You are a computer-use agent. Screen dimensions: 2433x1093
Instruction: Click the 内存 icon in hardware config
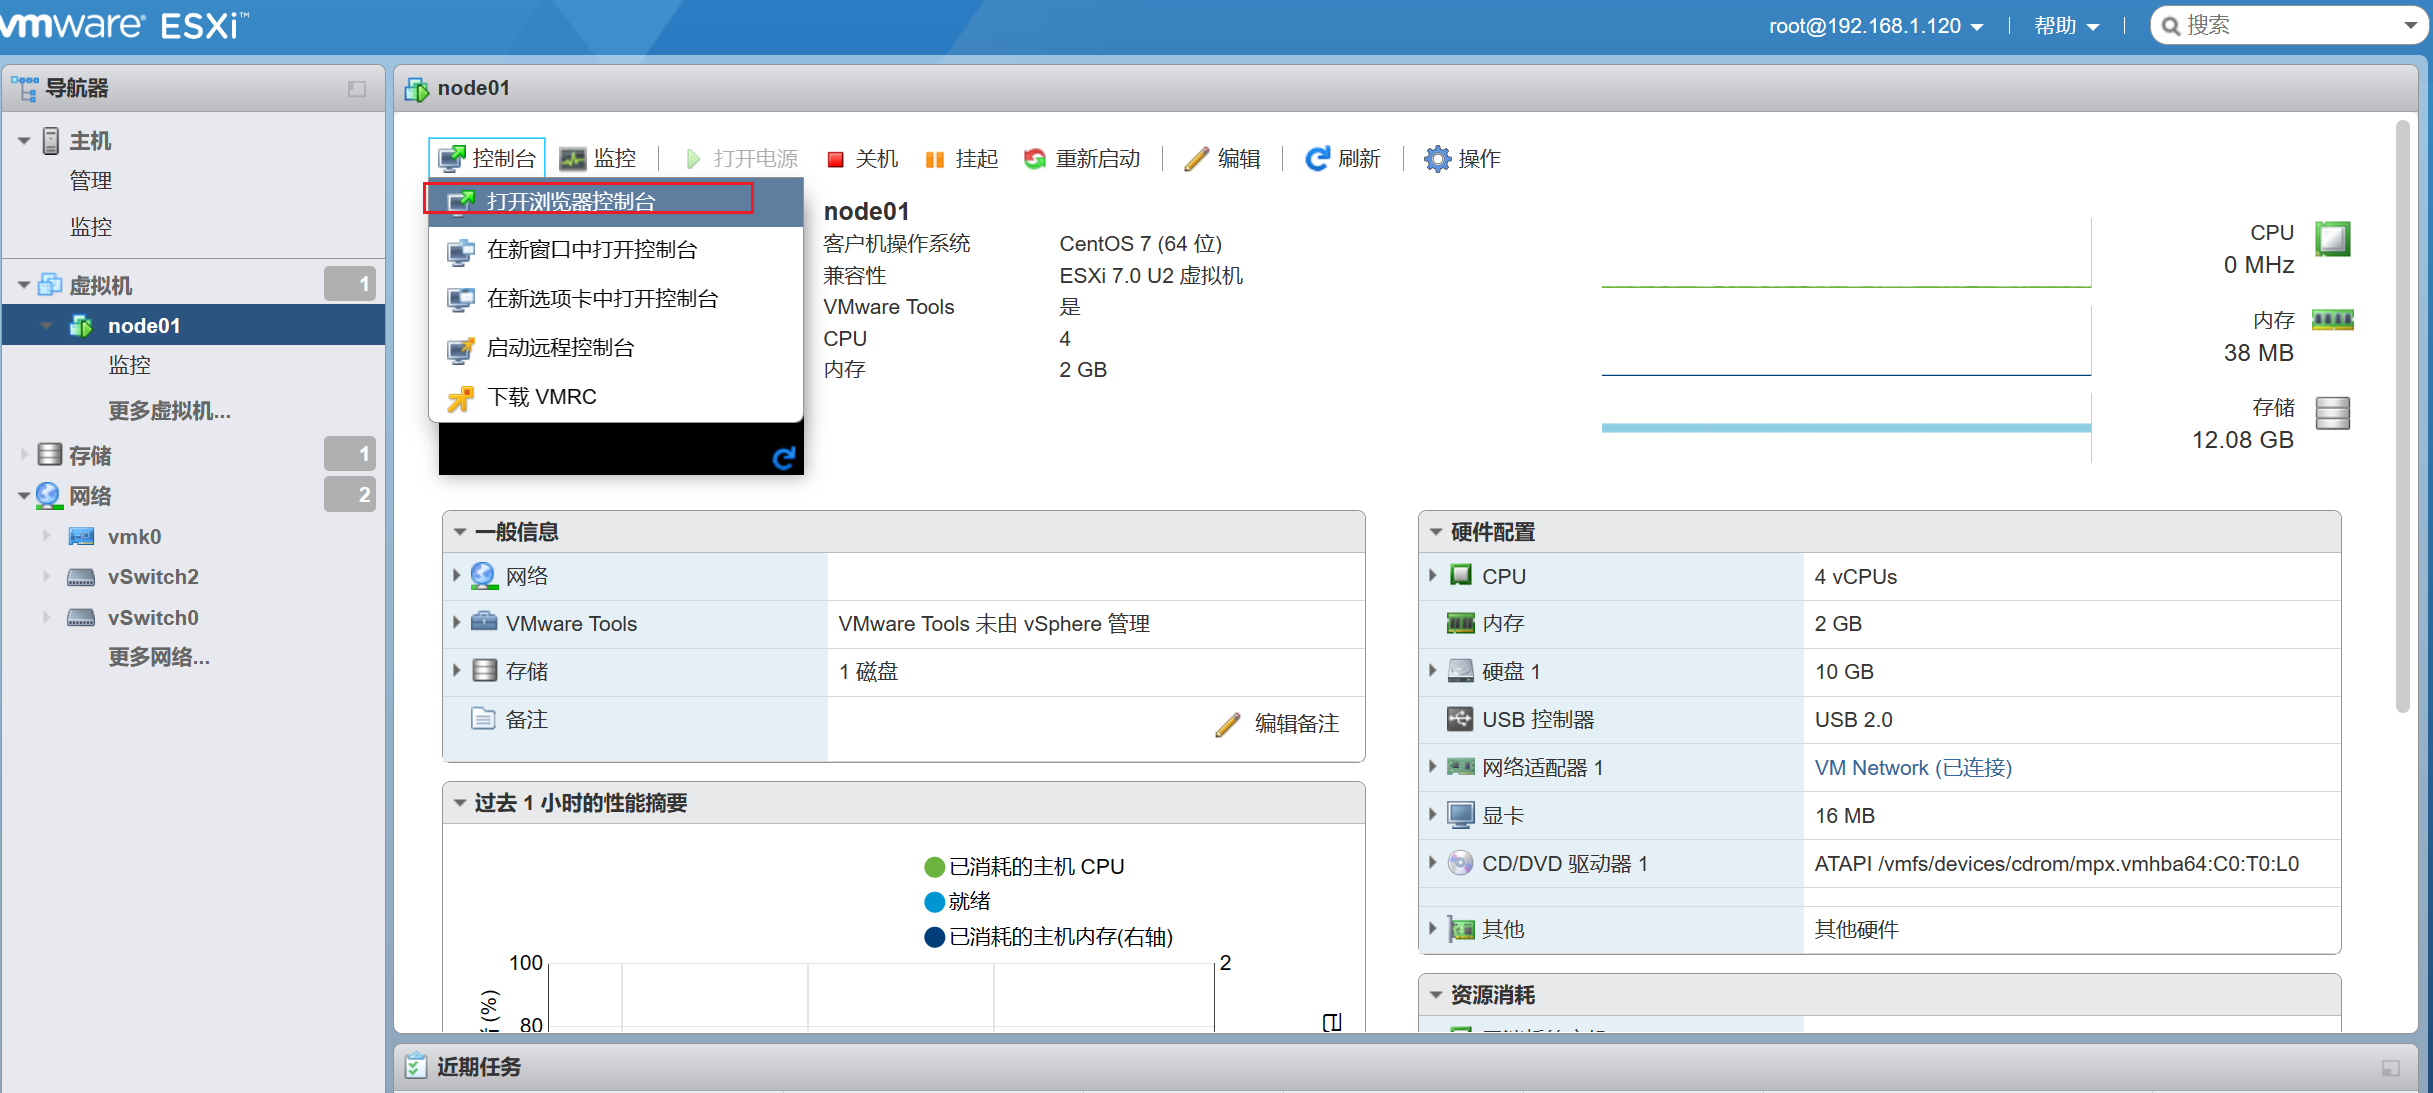tap(1460, 623)
